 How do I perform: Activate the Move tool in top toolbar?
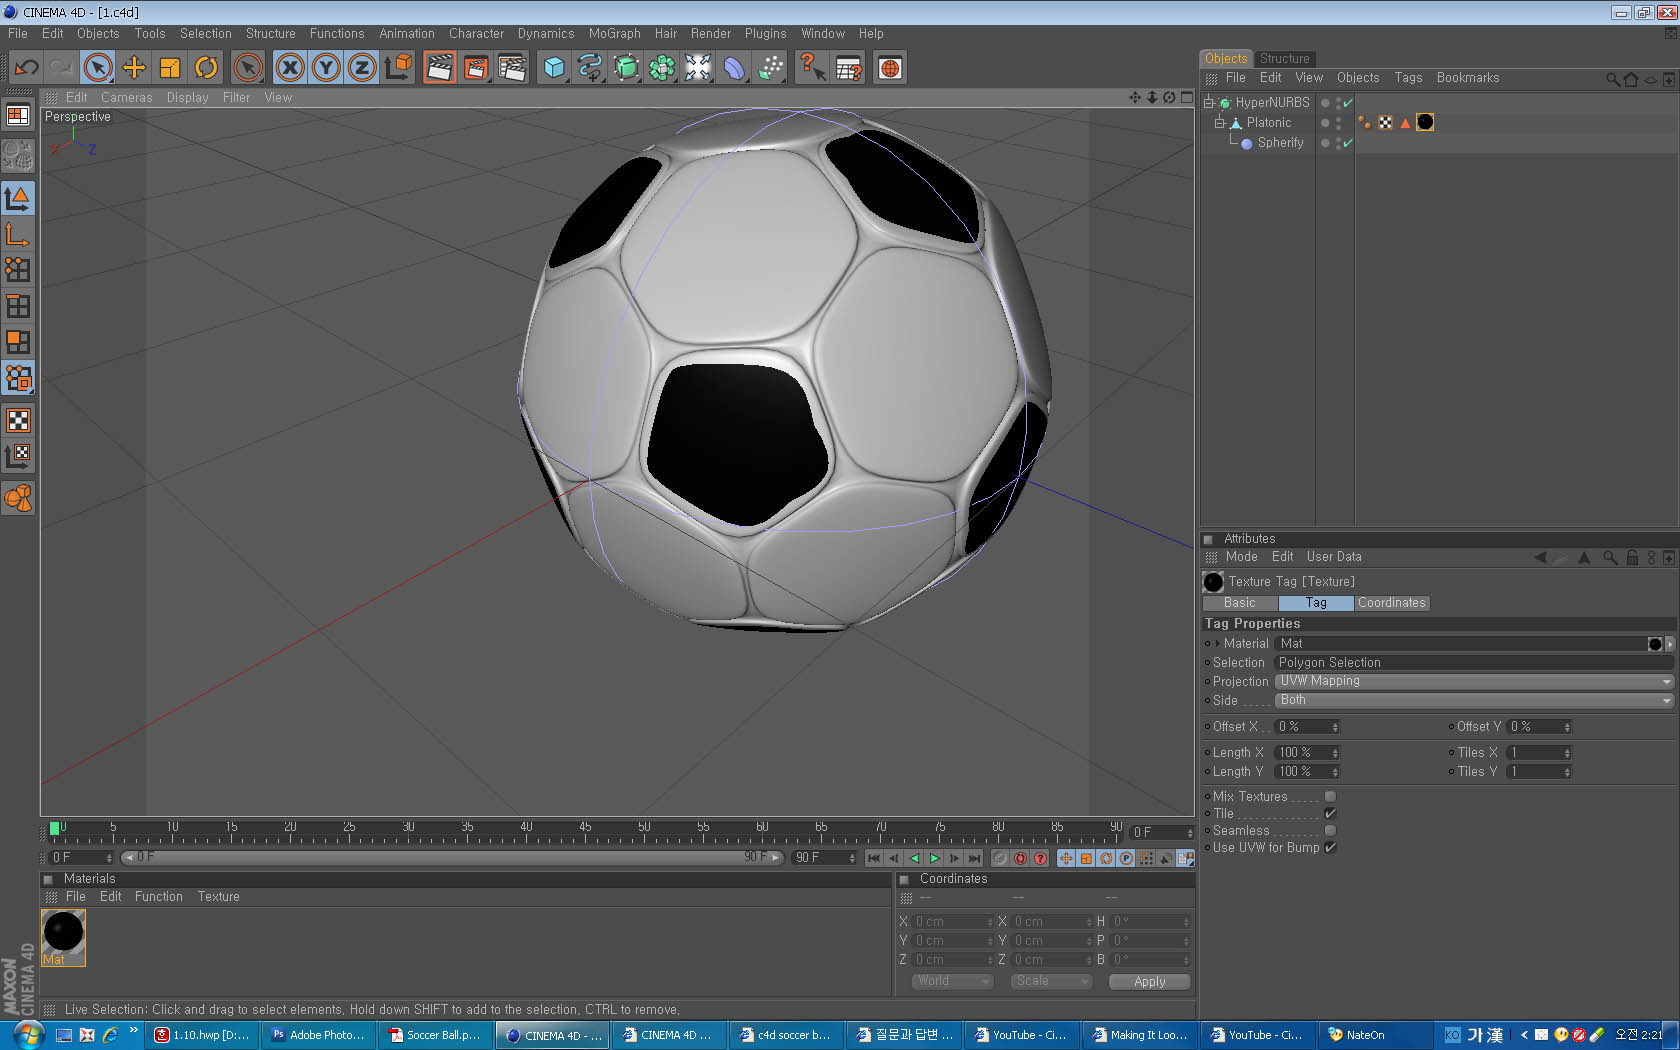pos(134,68)
